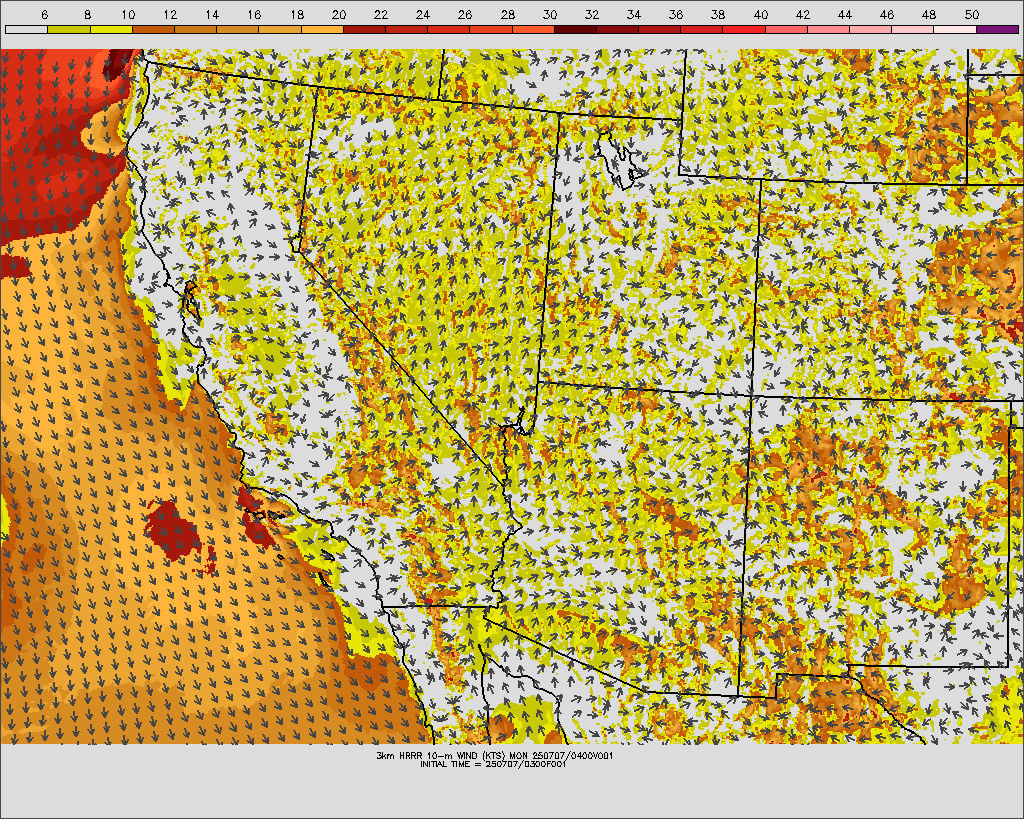
Task: Select the legend label "50"
Action: click(972, 14)
